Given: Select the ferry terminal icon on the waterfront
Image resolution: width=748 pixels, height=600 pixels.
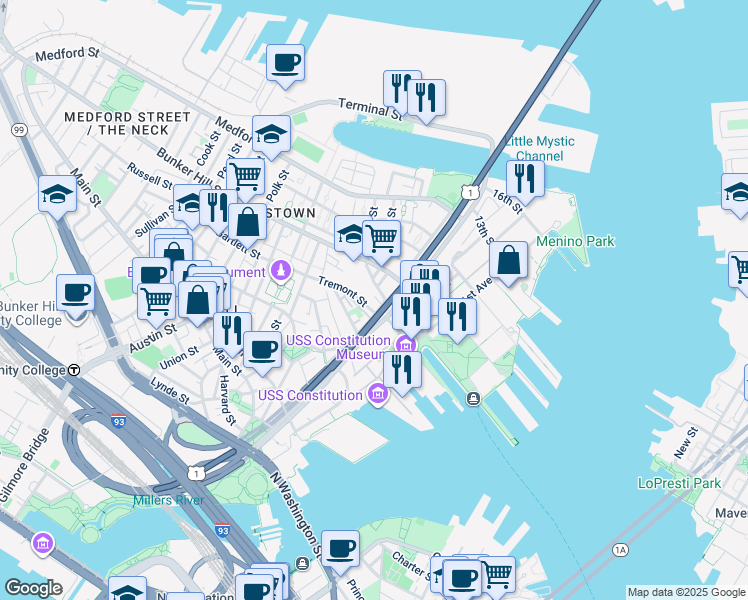Looking at the screenshot, I should (473, 399).
